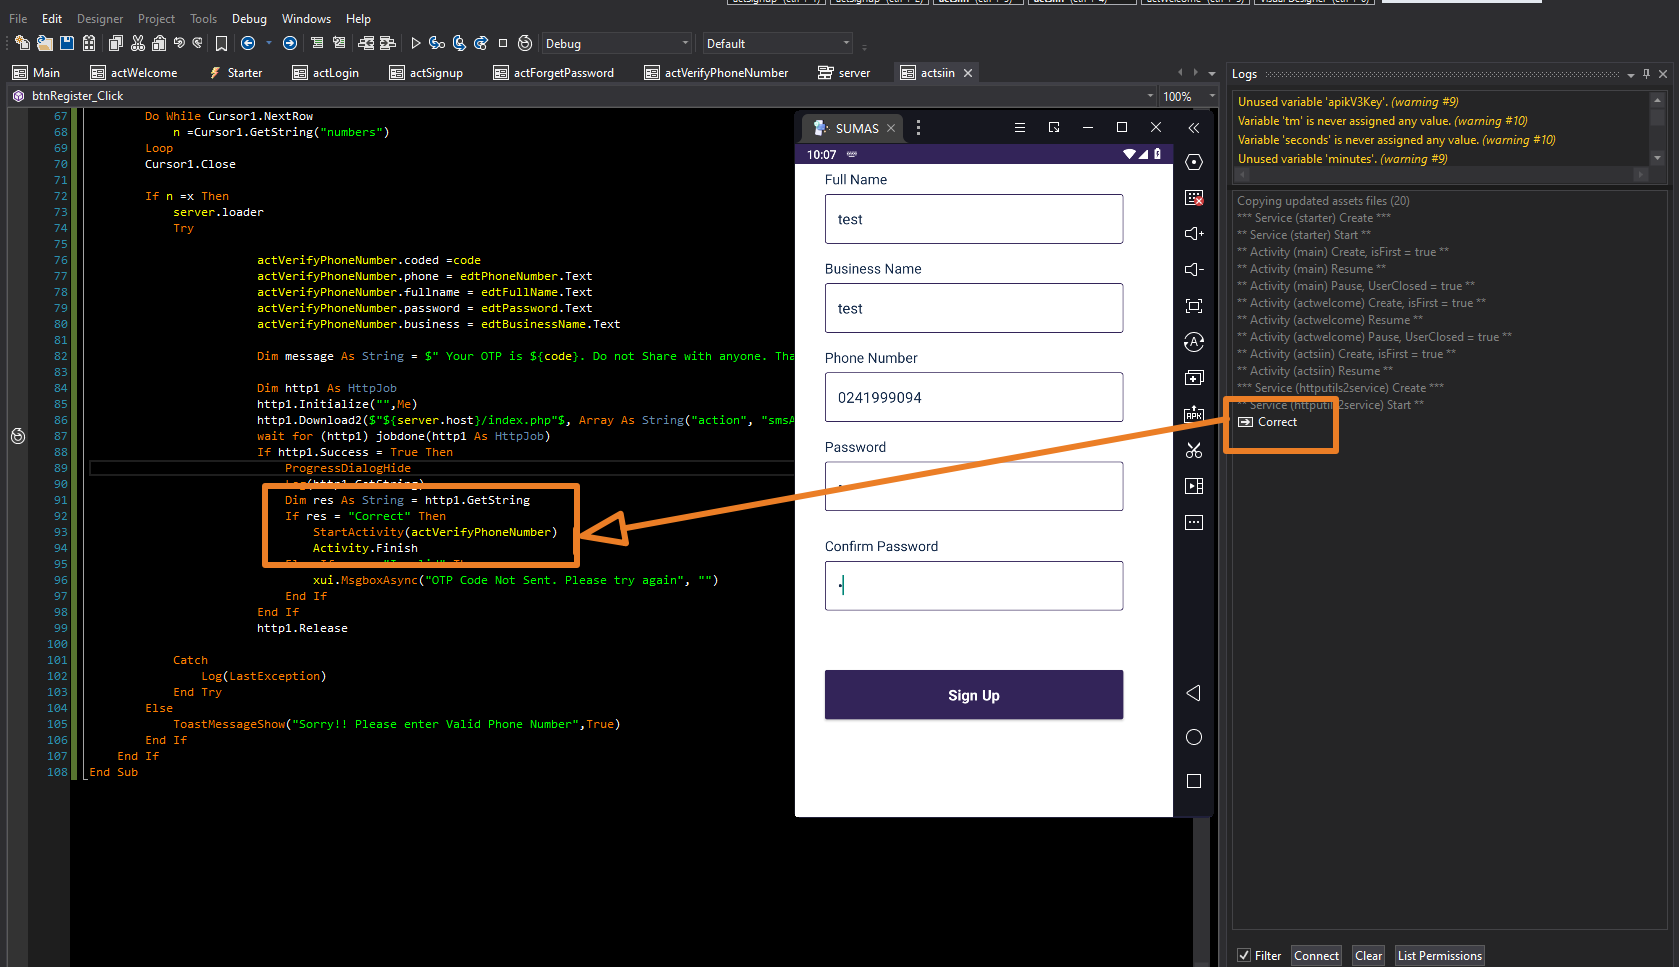This screenshot has height=967, width=1679.
Task: Click the emulator fullscreen icon
Action: click(1194, 306)
